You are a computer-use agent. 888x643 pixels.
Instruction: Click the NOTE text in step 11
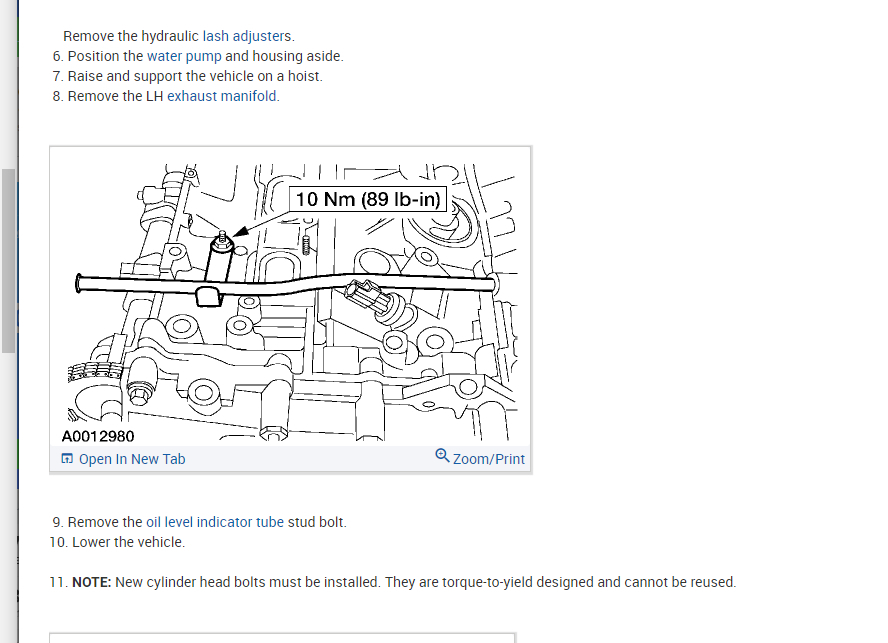tap(92, 582)
